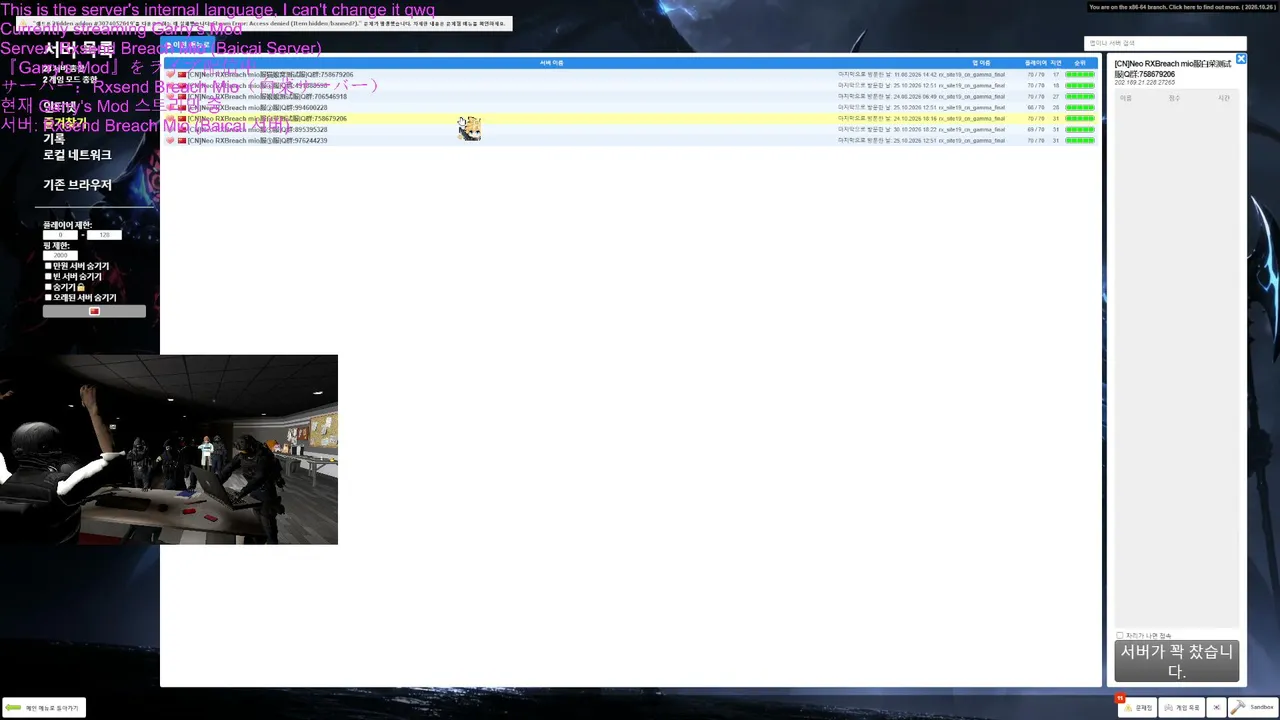The image size is (1280, 720).
Task: Open the problems button with warning icon
Action: (x=1137, y=707)
